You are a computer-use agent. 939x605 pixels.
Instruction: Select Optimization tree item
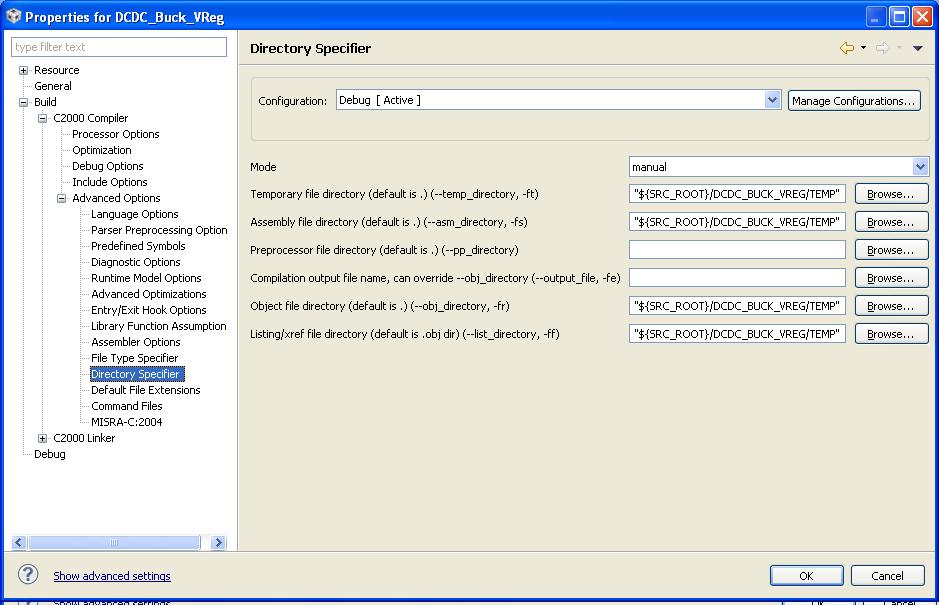102,150
